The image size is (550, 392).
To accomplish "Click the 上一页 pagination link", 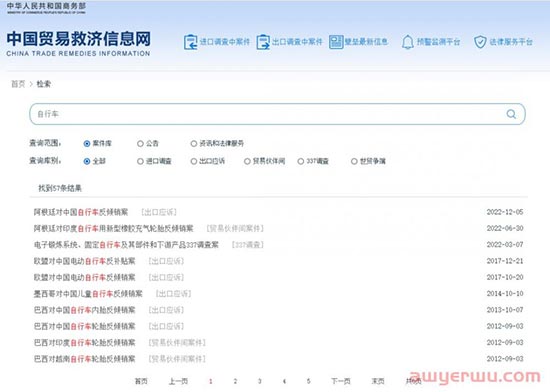I will click(x=179, y=381).
